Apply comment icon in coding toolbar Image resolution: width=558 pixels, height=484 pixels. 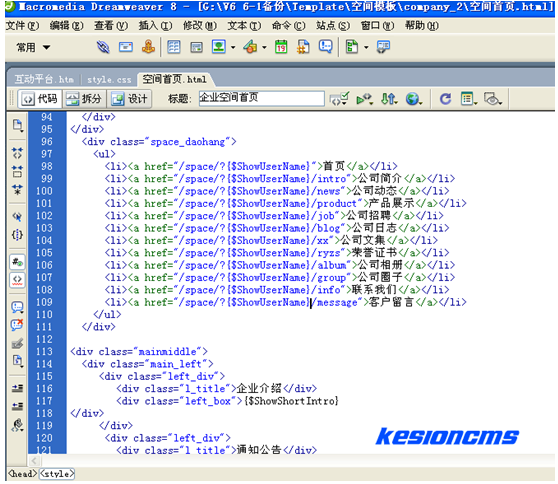click(17, 307)
